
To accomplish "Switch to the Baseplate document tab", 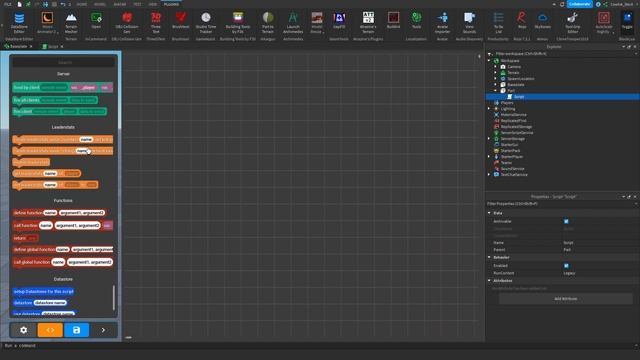I will tap(19, 47).
